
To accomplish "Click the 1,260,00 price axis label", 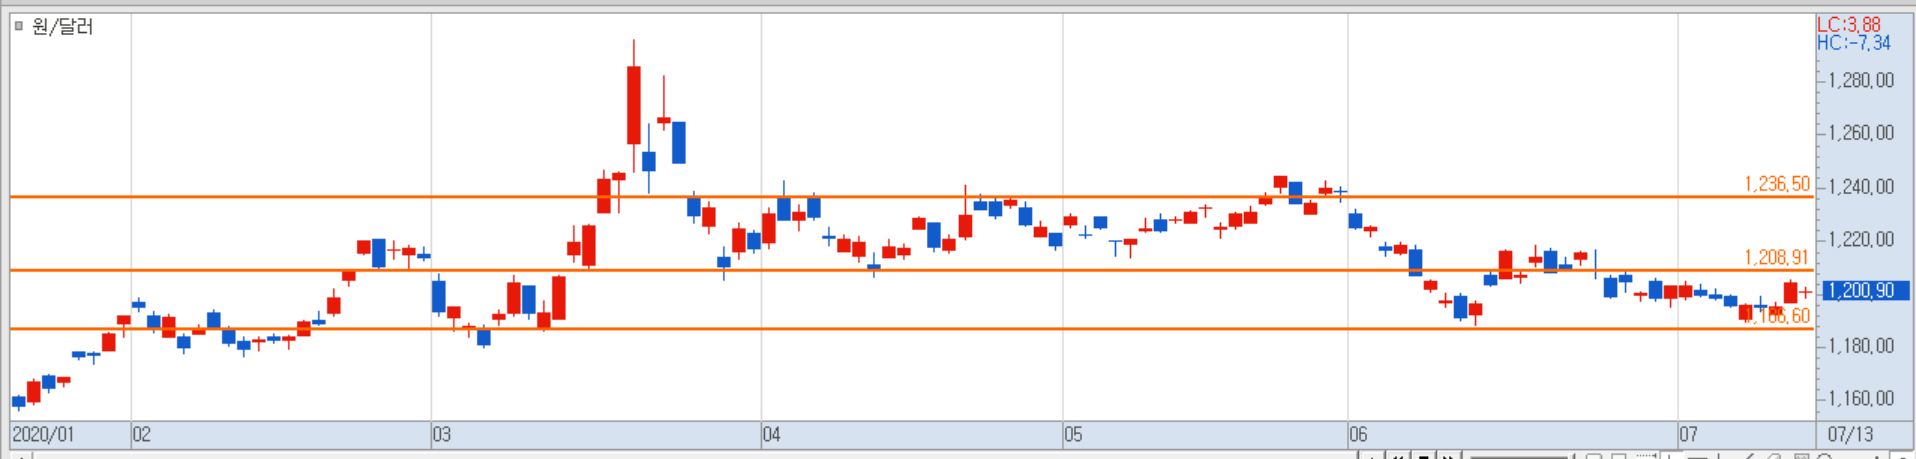I will [1860, 133].
